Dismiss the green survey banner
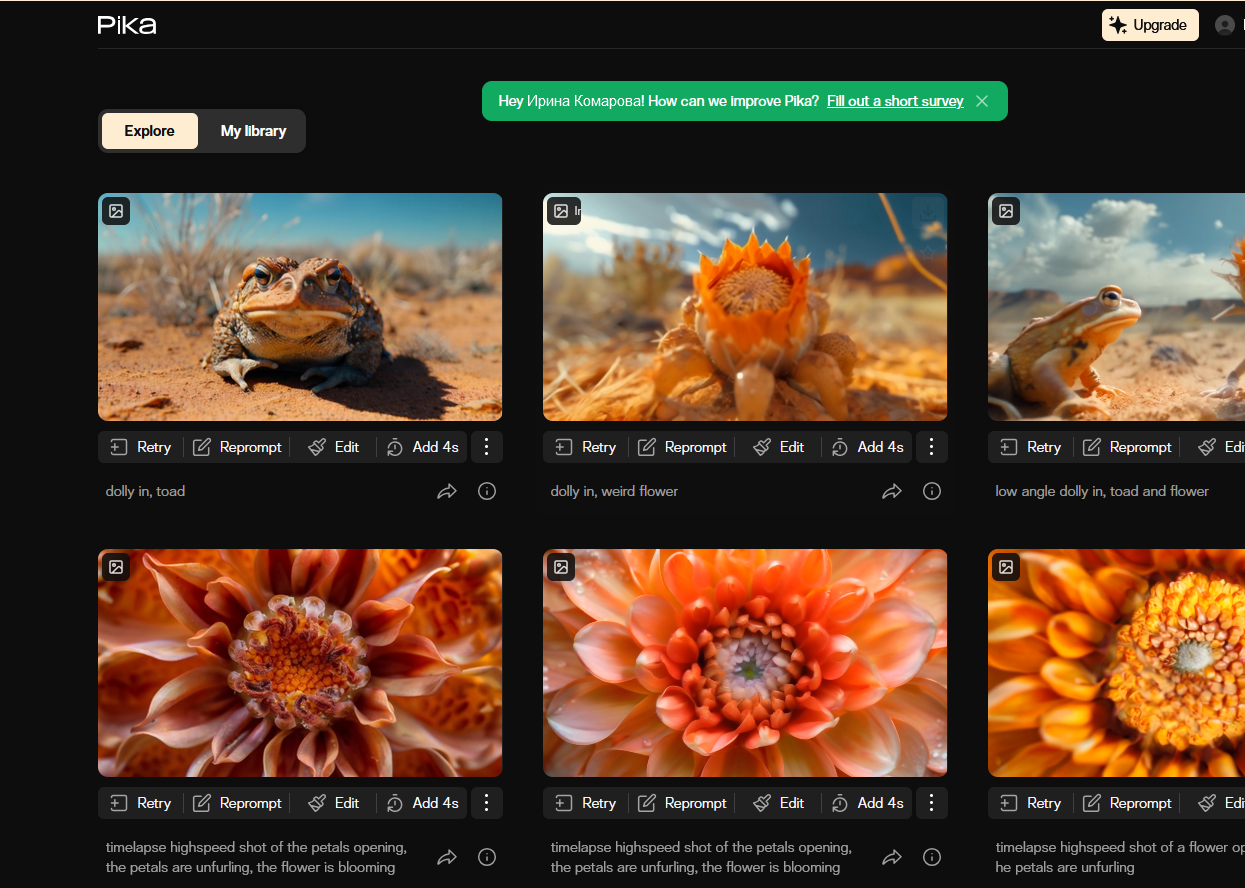The width and height of the screenshot is (1245, 888). tap(982, 101)
